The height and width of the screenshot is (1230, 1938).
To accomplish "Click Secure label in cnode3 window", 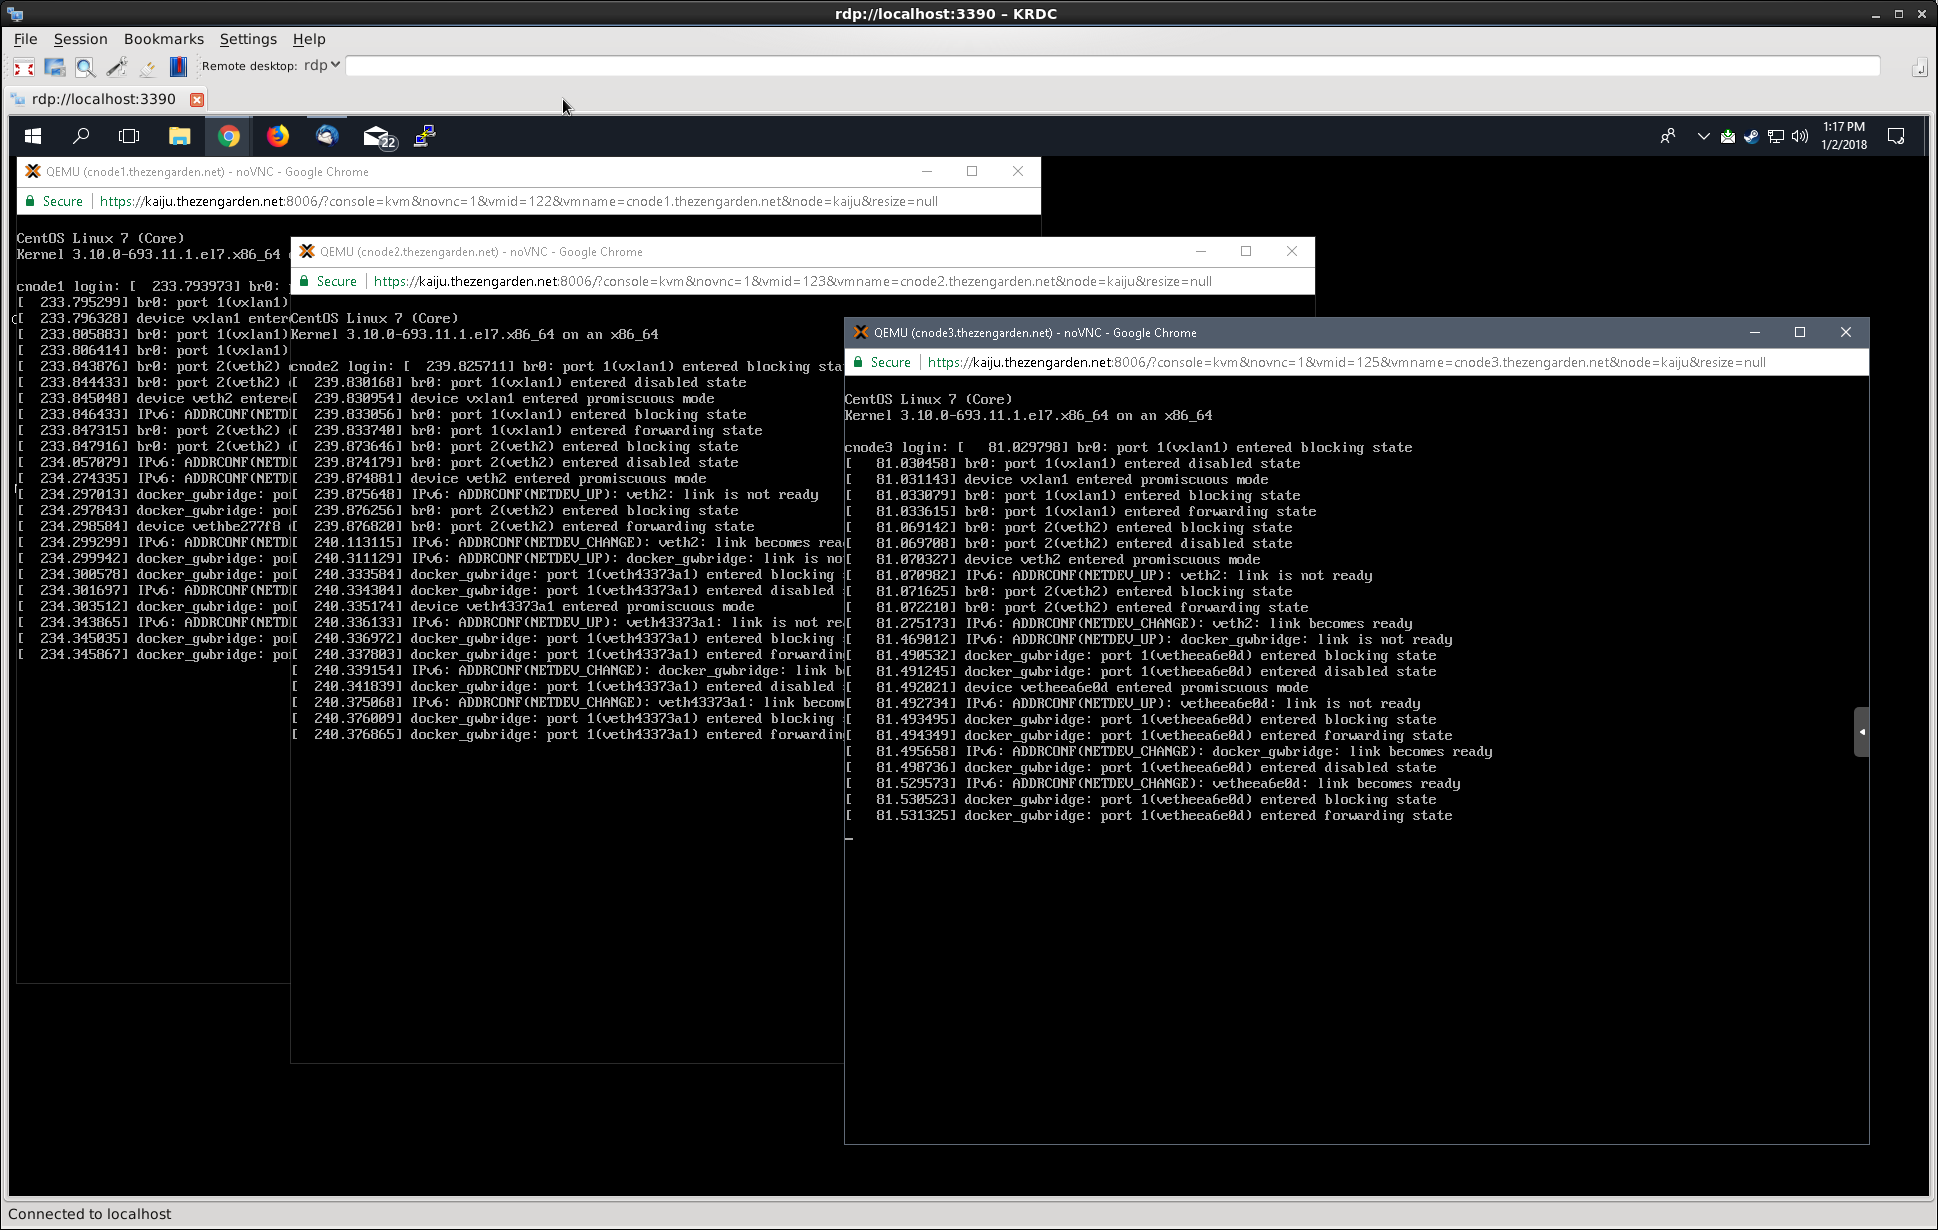I will pos(890,362).
